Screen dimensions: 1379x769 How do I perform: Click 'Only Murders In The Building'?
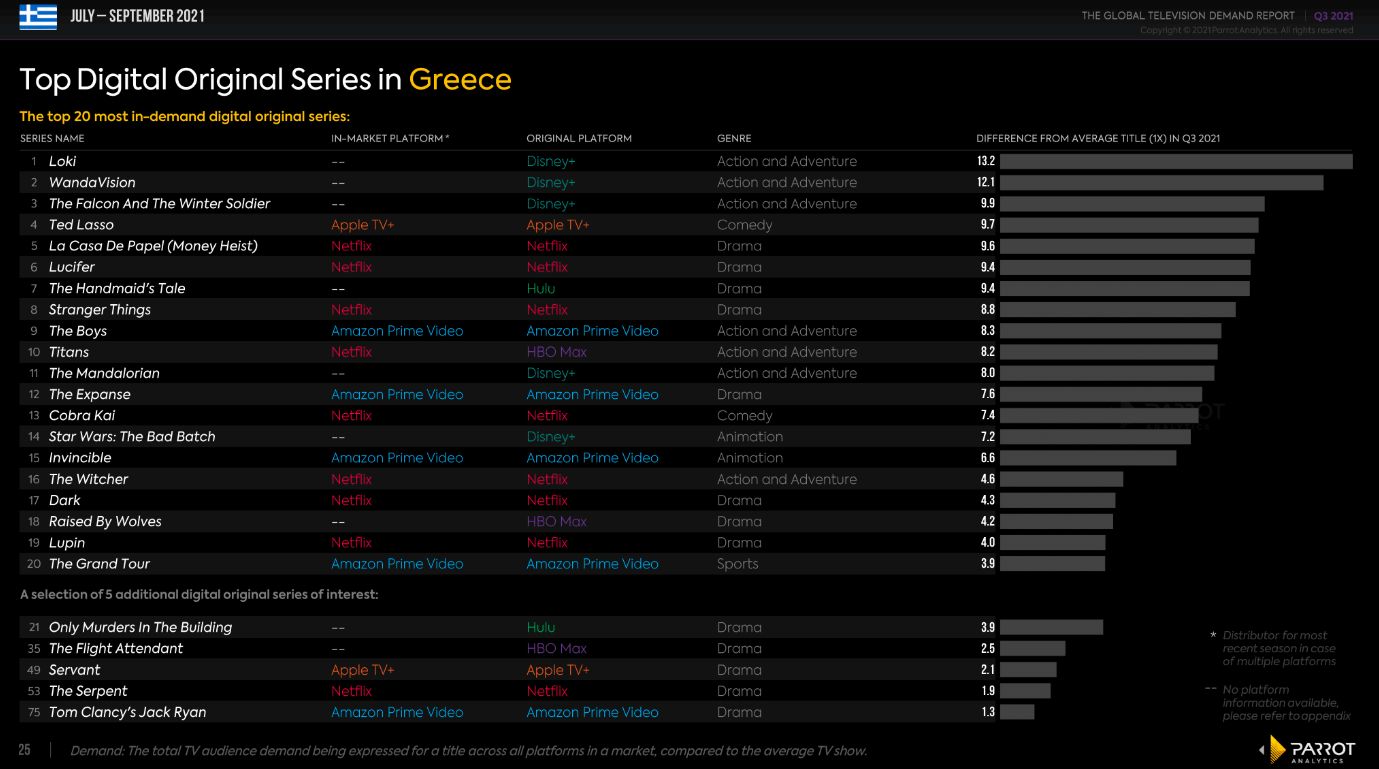[x=140, y=627]
